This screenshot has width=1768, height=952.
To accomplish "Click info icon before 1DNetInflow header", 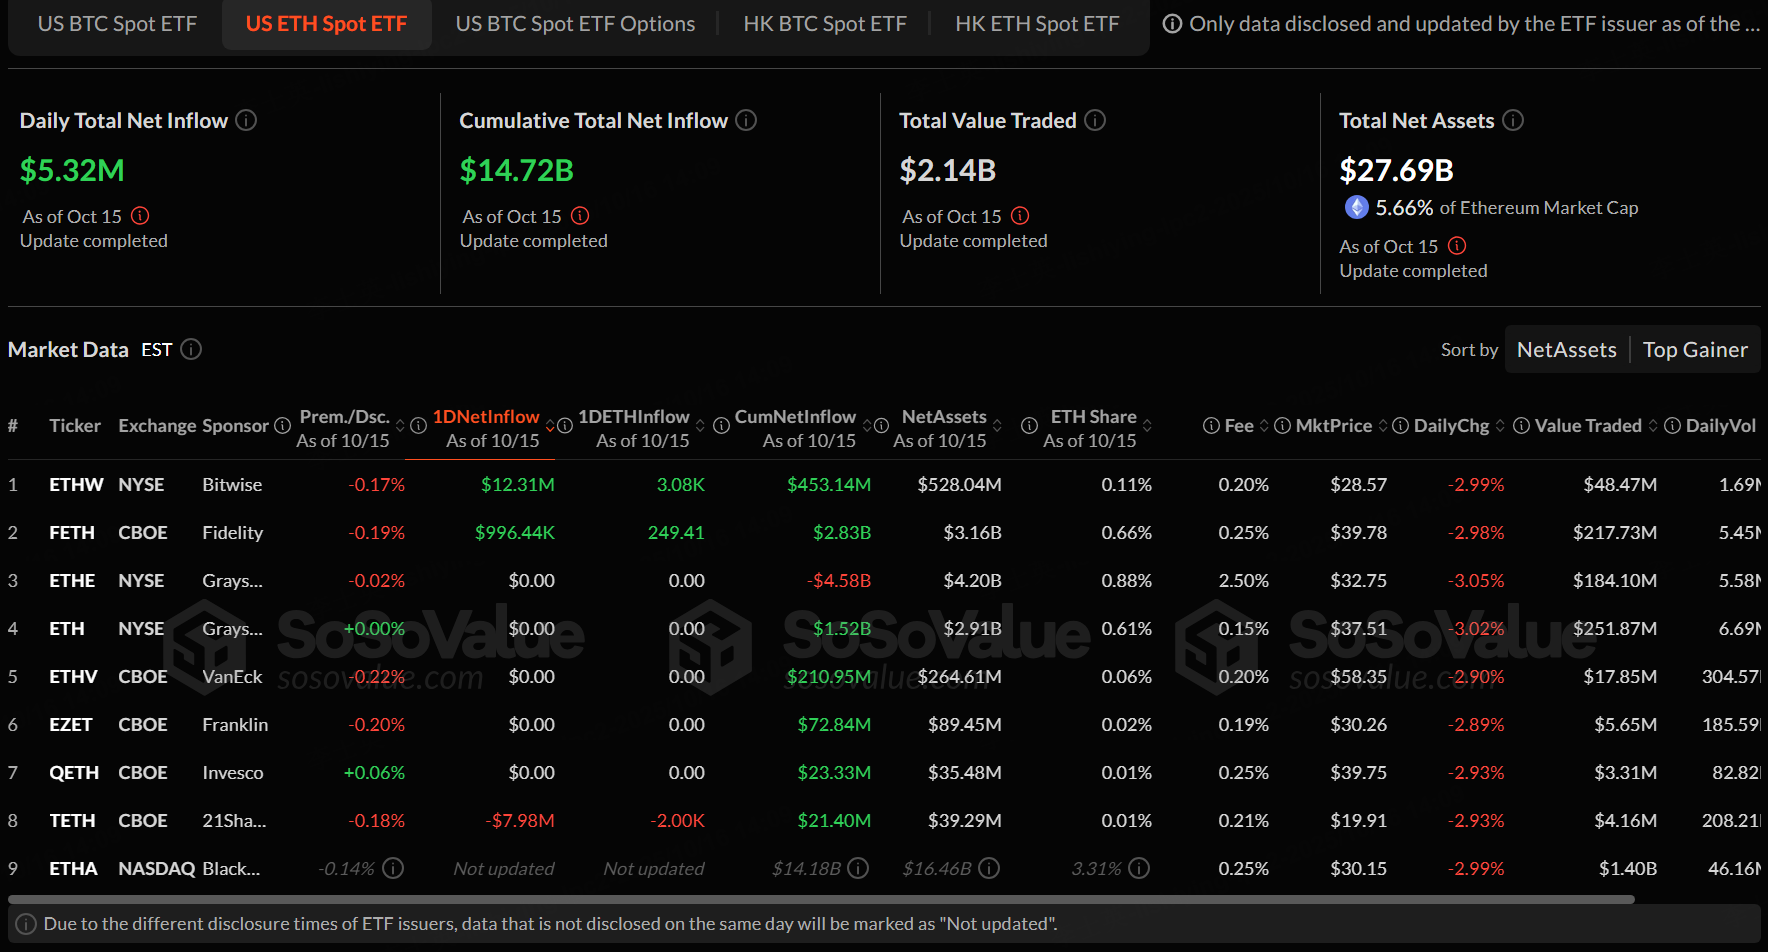I will pyautogui.click(x=419, y=426).
